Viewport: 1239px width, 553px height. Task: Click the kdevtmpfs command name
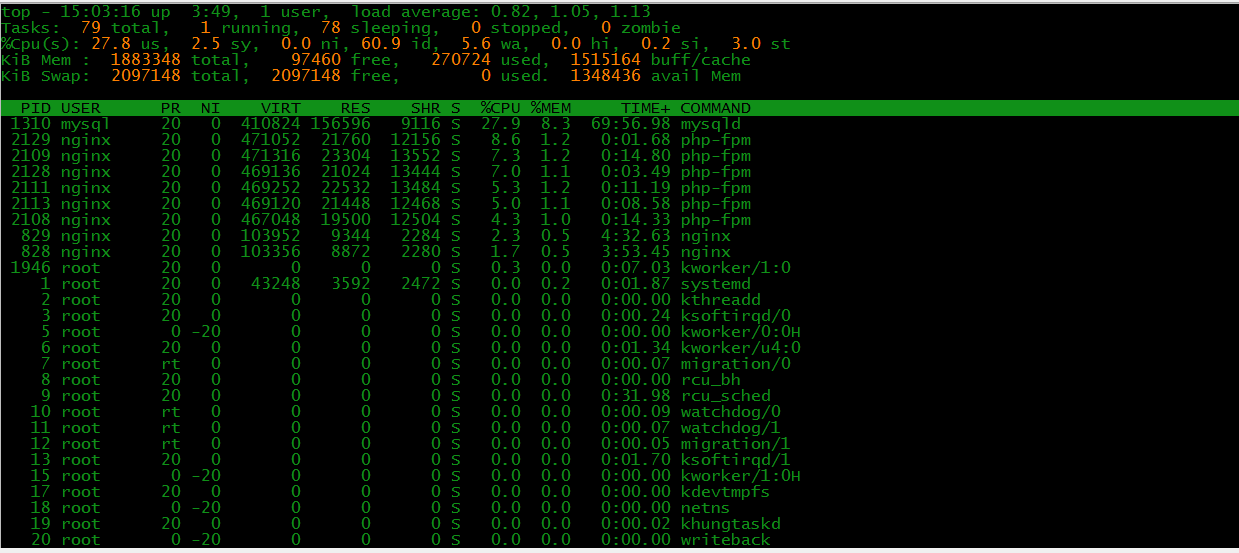point(725,492)
